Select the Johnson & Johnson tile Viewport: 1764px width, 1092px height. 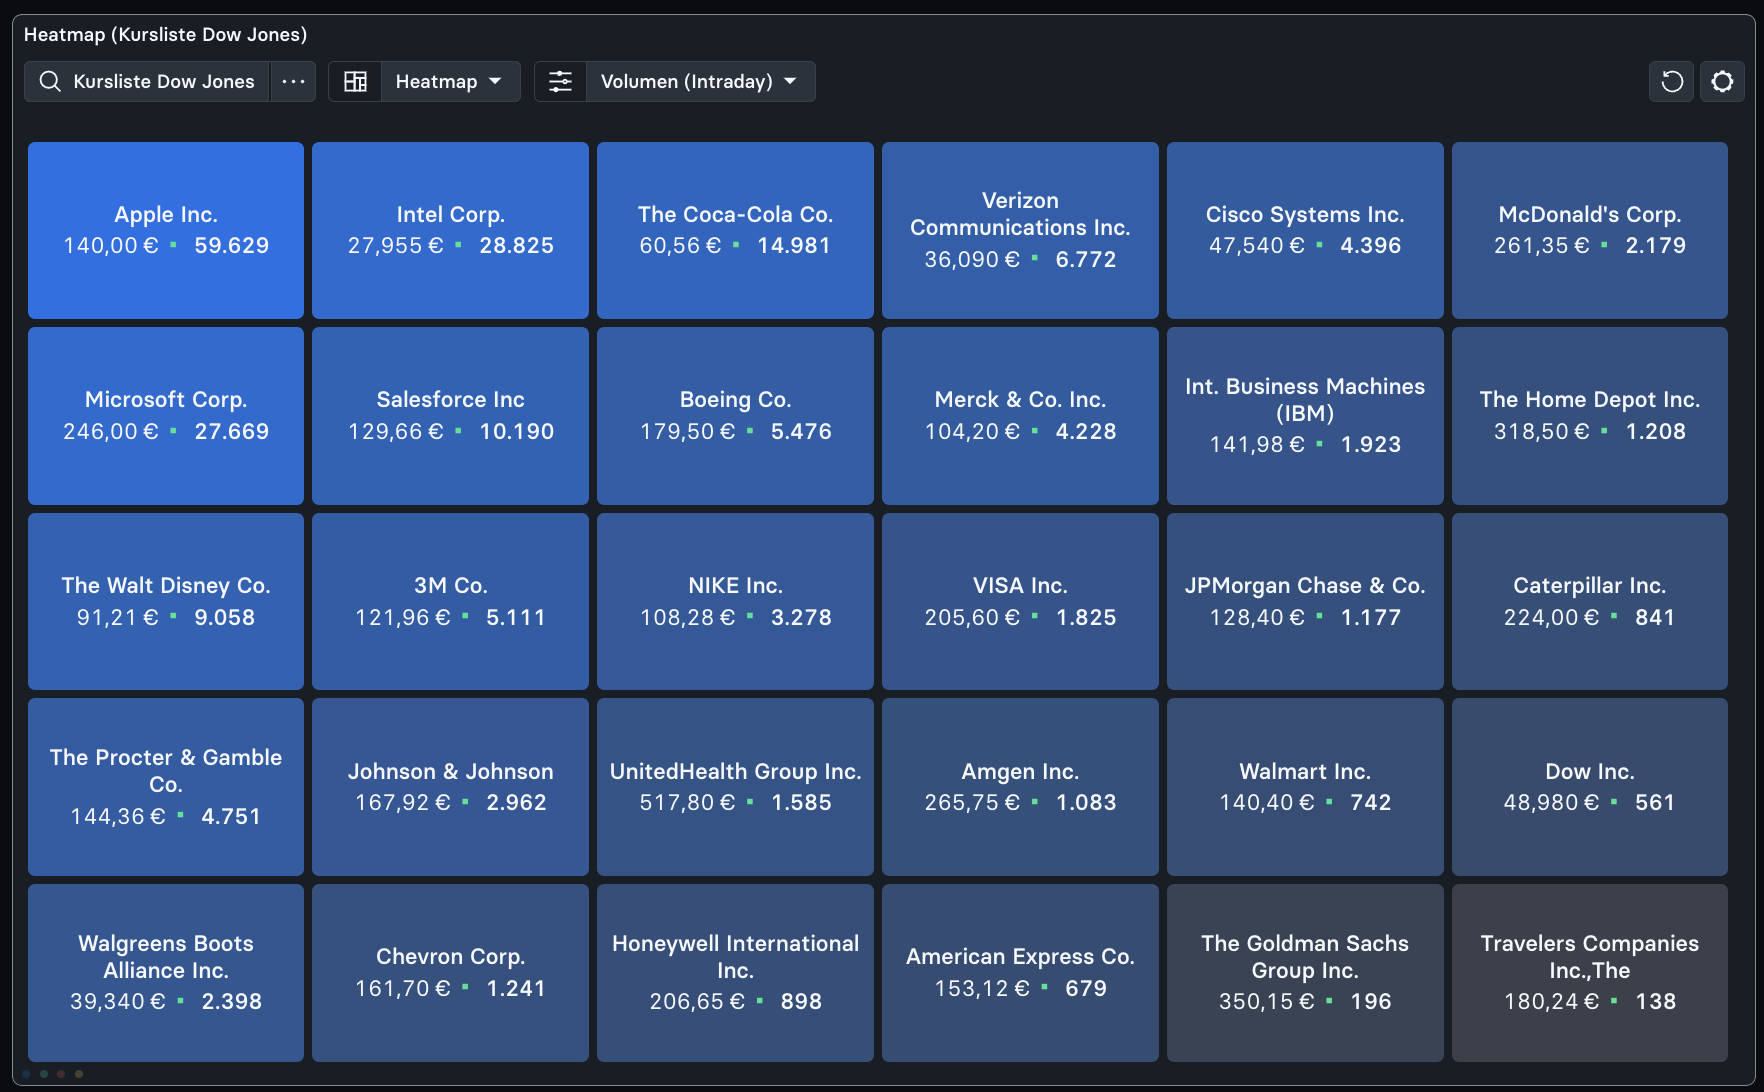(450, 787)
